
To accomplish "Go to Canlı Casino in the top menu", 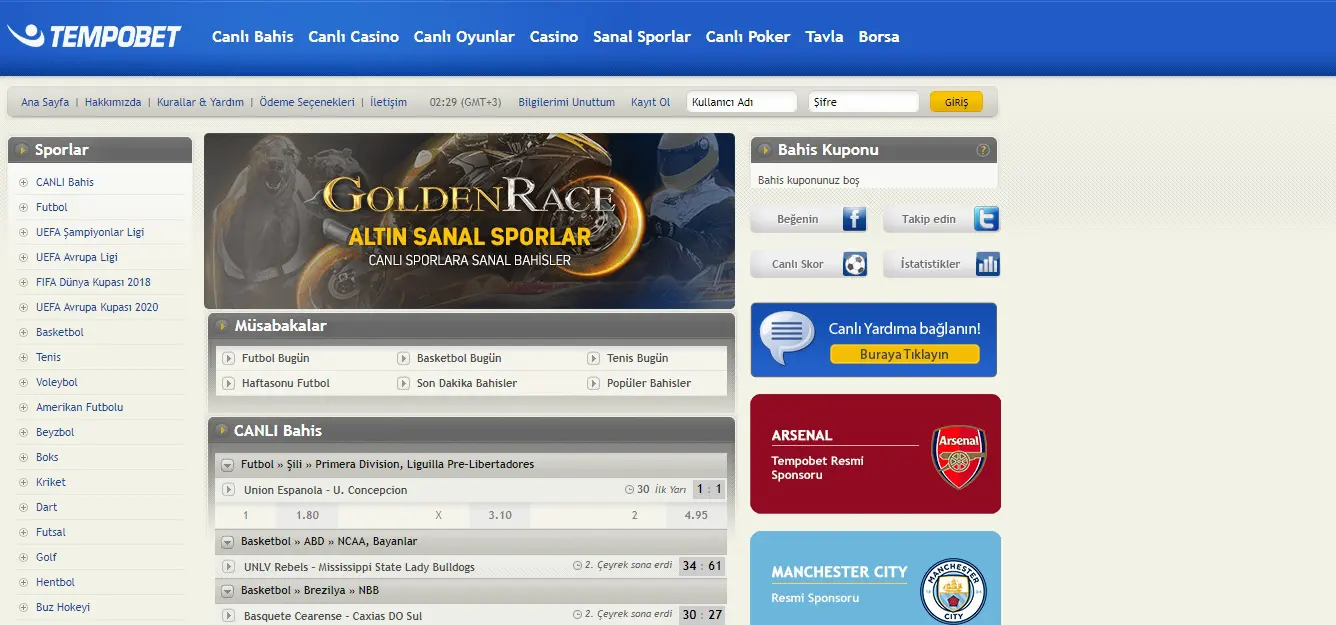I will [354, 37].
